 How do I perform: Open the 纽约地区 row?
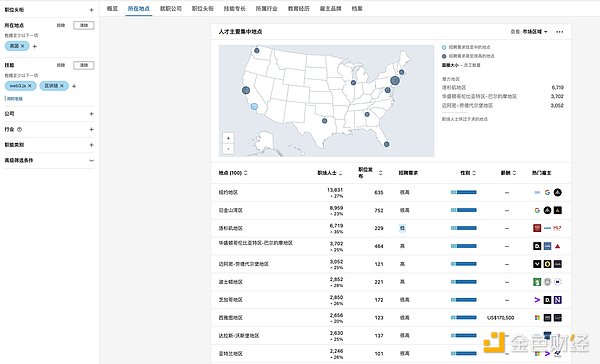click(391, 193)
